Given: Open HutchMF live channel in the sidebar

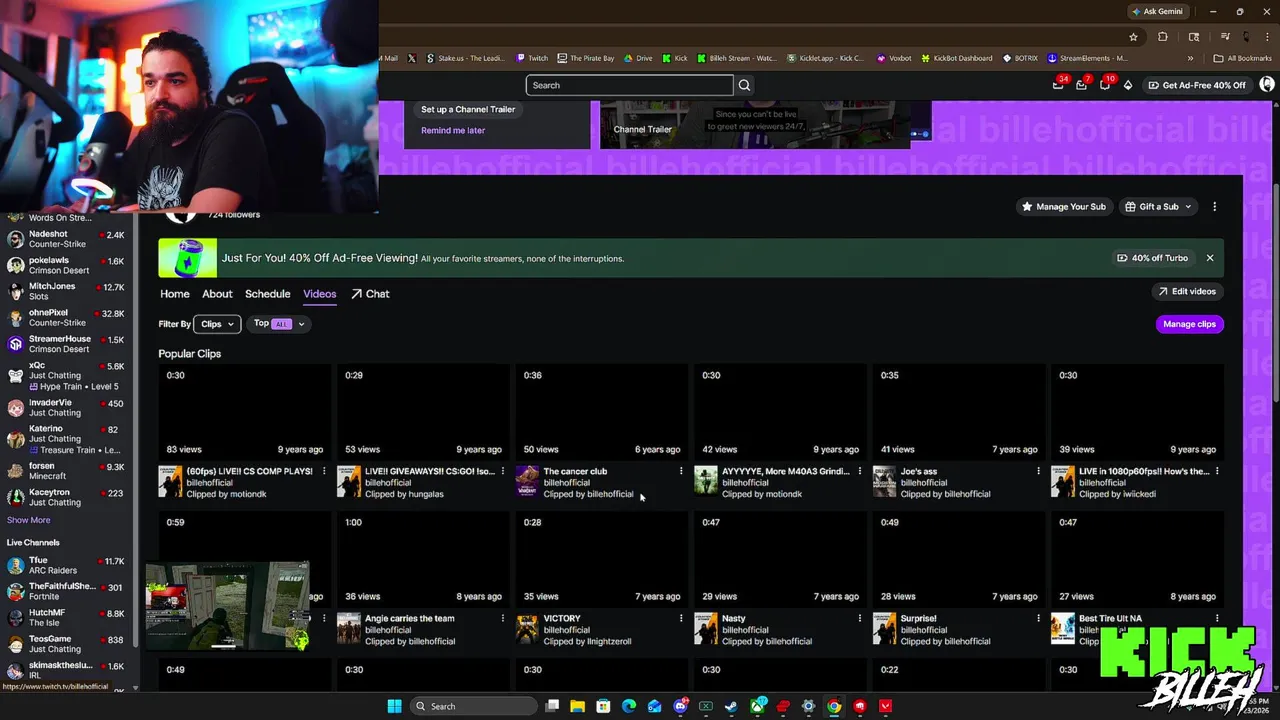Looking at the screenshot, I should [x=66, y=618].
